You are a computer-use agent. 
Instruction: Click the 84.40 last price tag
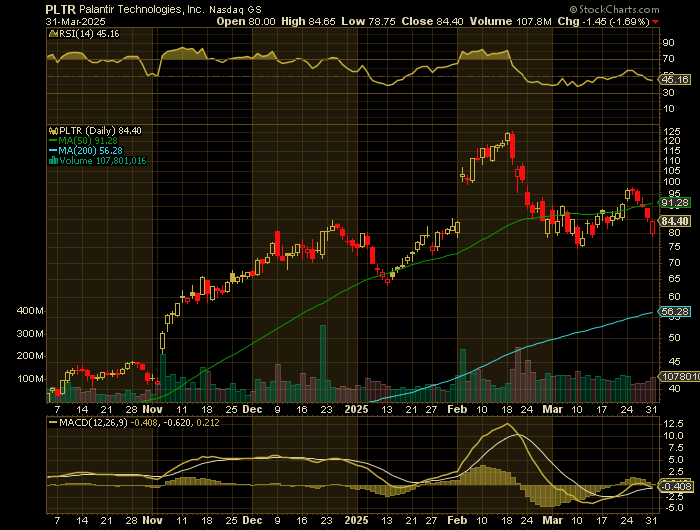click(675, 221)
